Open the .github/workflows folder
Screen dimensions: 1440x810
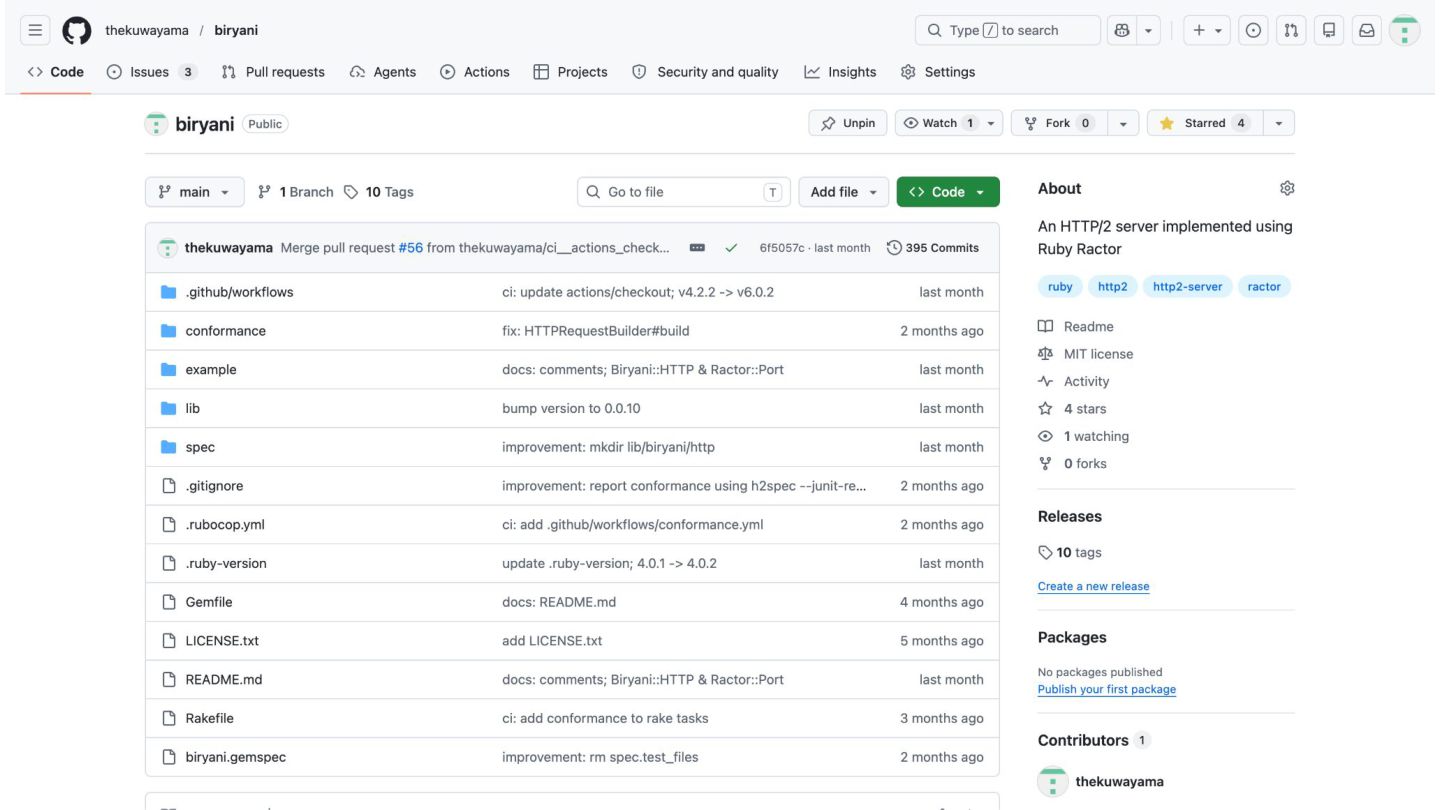point(239,292)
